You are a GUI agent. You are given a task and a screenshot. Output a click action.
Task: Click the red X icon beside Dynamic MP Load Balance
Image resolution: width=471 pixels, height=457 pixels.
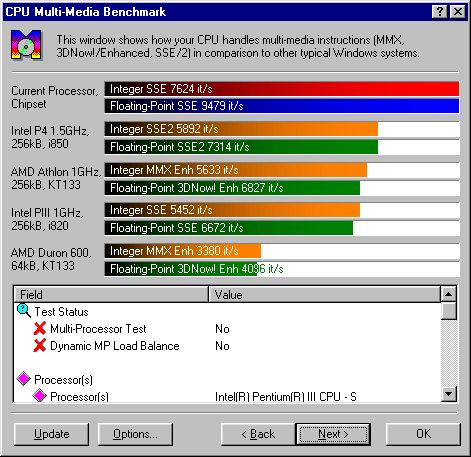coord(40,345)
